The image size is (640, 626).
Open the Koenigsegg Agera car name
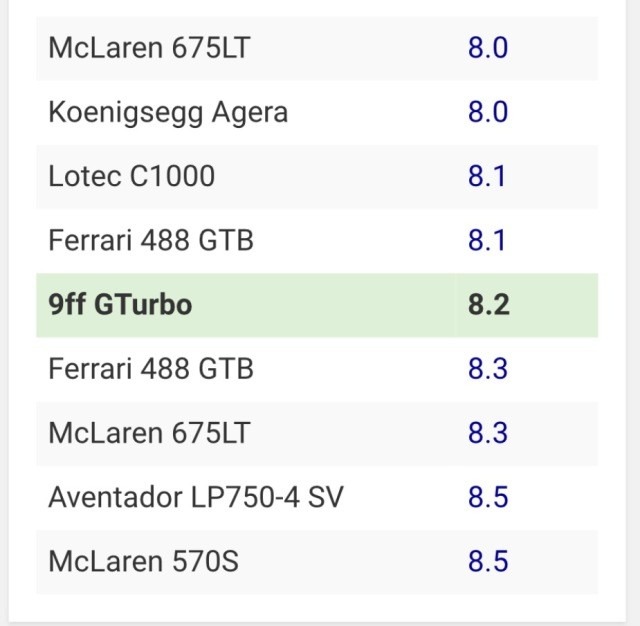point(168,112)
